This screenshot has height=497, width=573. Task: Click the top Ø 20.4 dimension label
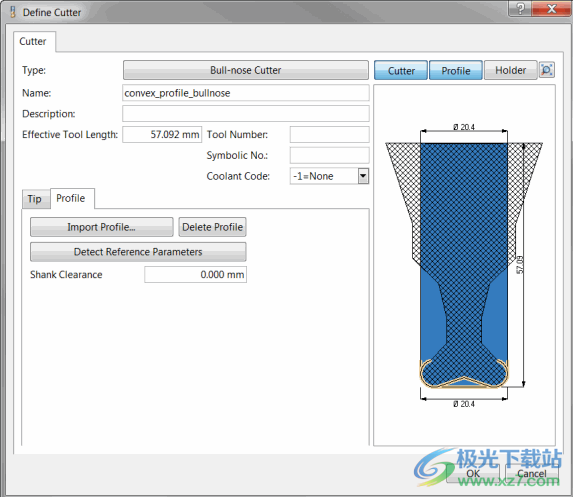click(x=464, y=127)
